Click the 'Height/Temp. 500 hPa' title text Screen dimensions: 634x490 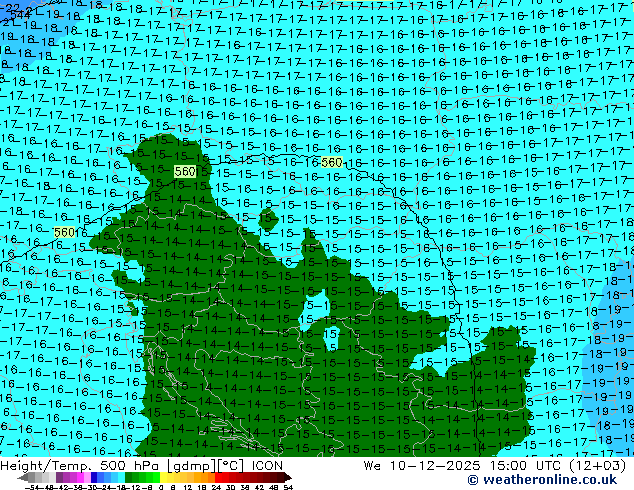pos(80,466)
